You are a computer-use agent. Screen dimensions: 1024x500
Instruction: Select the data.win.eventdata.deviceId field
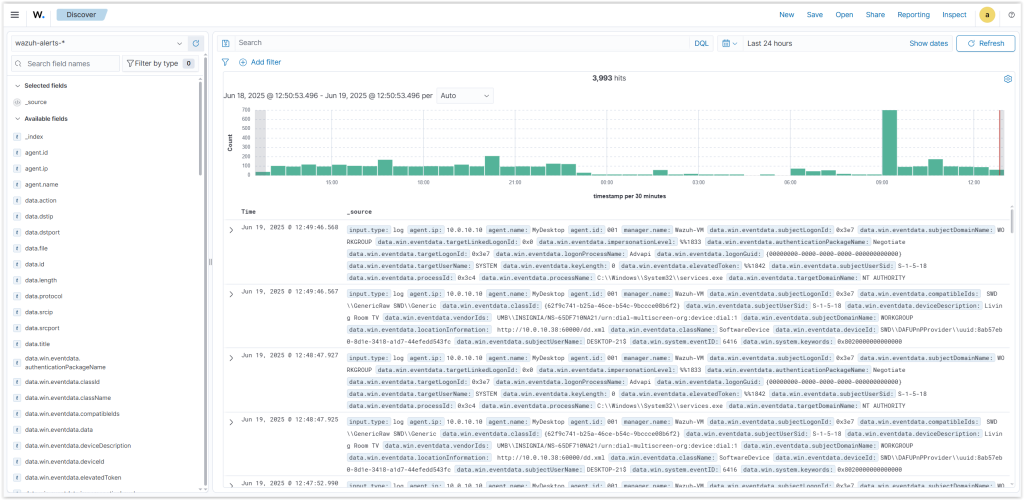(64, 461)
